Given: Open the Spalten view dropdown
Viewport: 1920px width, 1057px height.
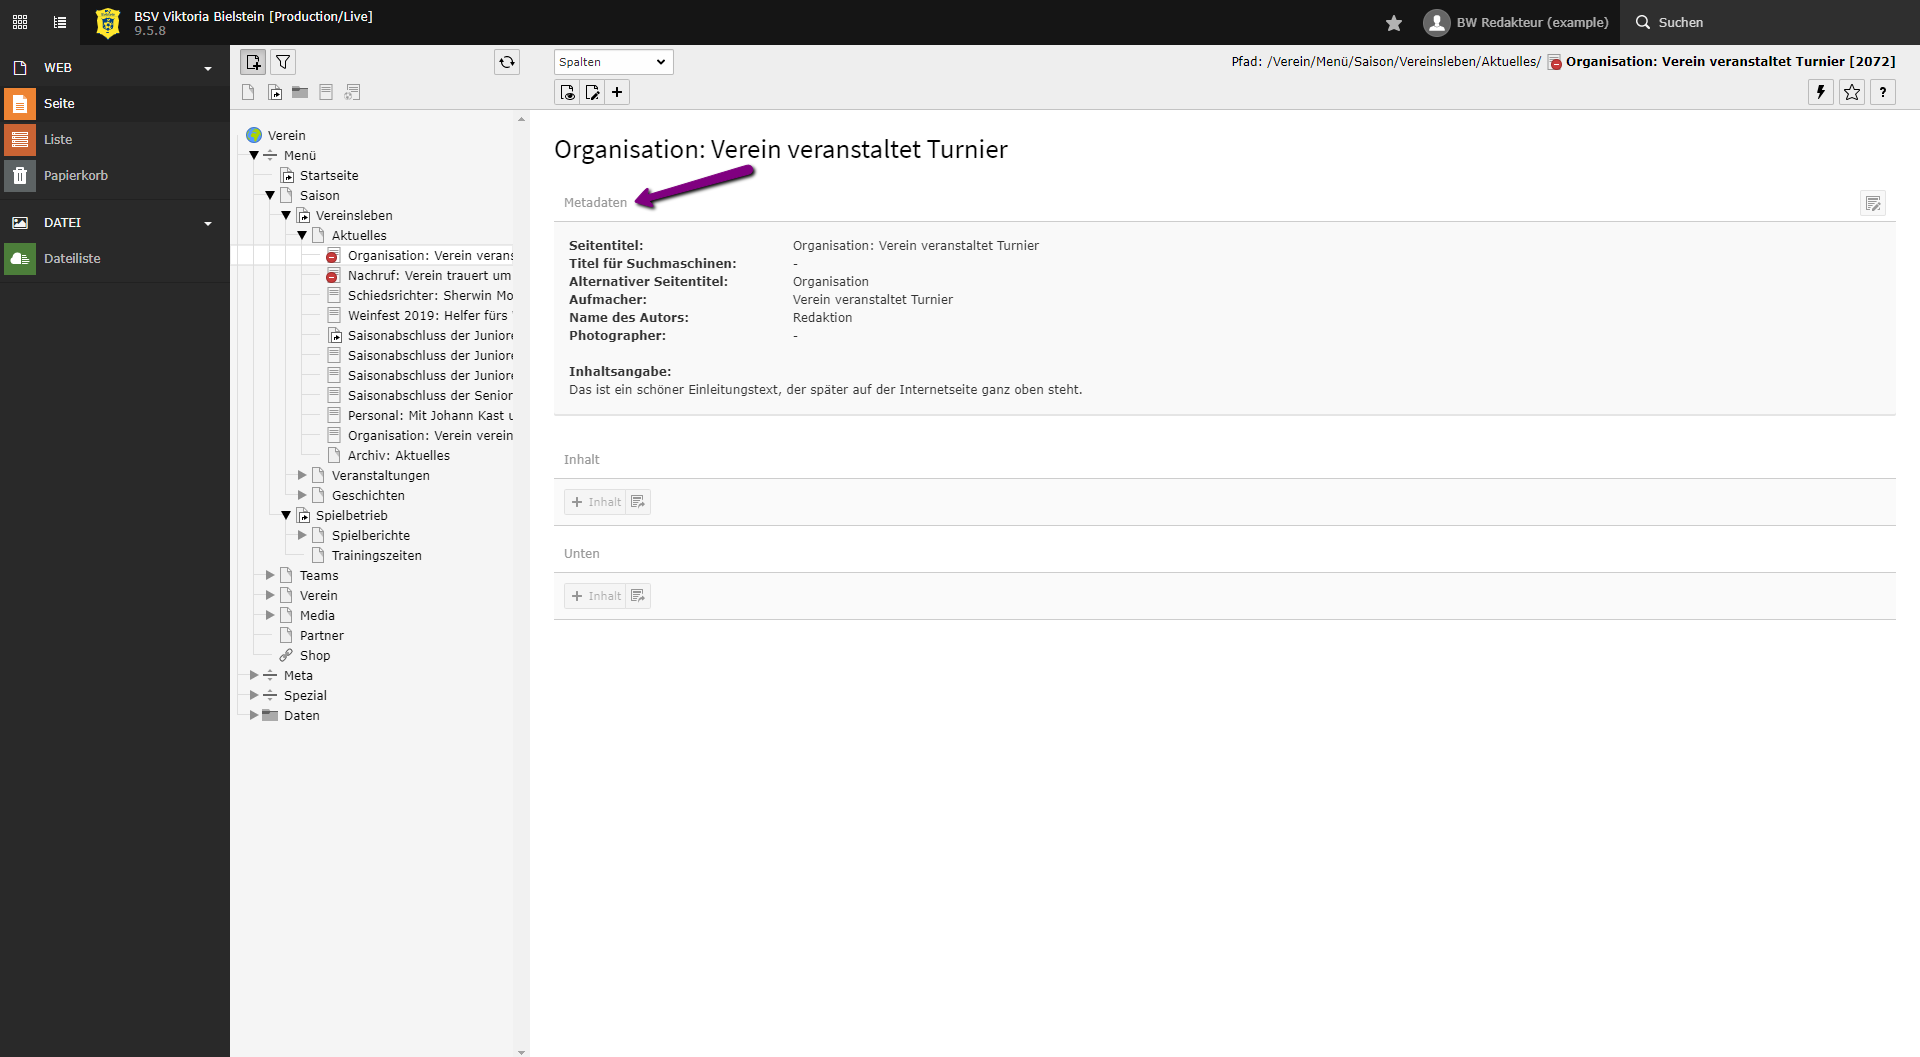Looking at the screenshot, I should pos(613,62).
